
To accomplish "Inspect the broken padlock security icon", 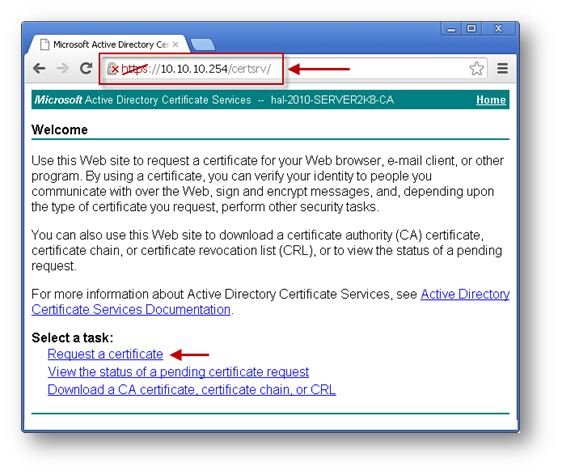I will 113,68.
